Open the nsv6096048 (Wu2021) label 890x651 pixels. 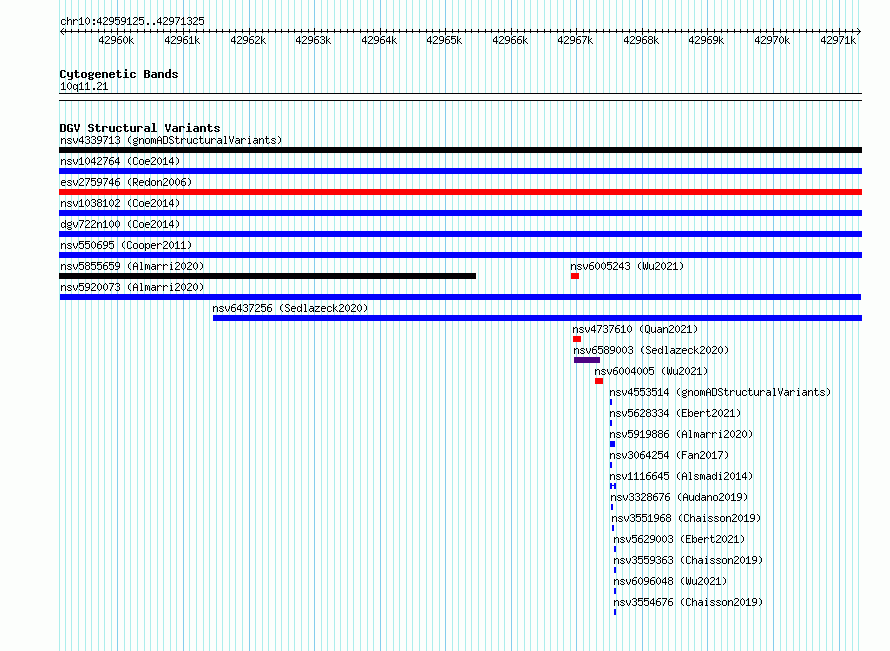coord(670,581)
